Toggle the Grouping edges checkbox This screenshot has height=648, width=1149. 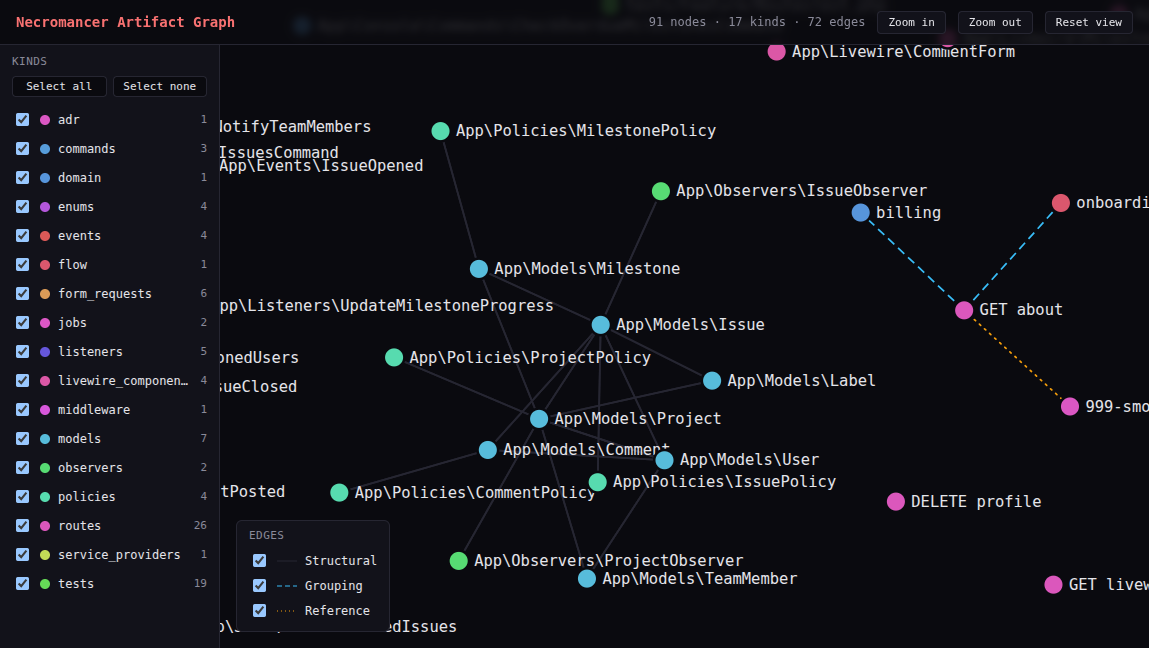(259, 586)
